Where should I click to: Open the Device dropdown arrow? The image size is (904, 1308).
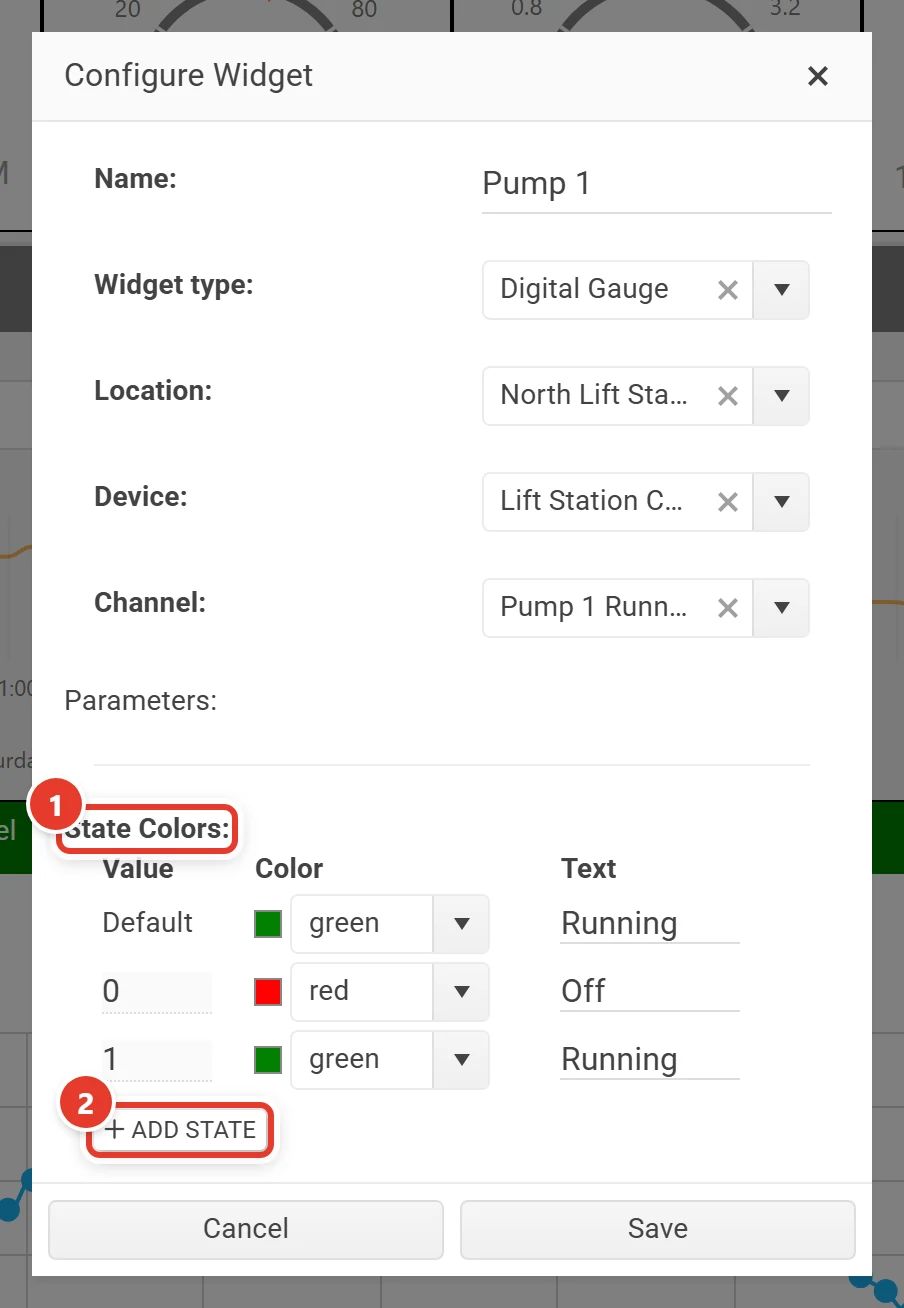click(781, 502)
